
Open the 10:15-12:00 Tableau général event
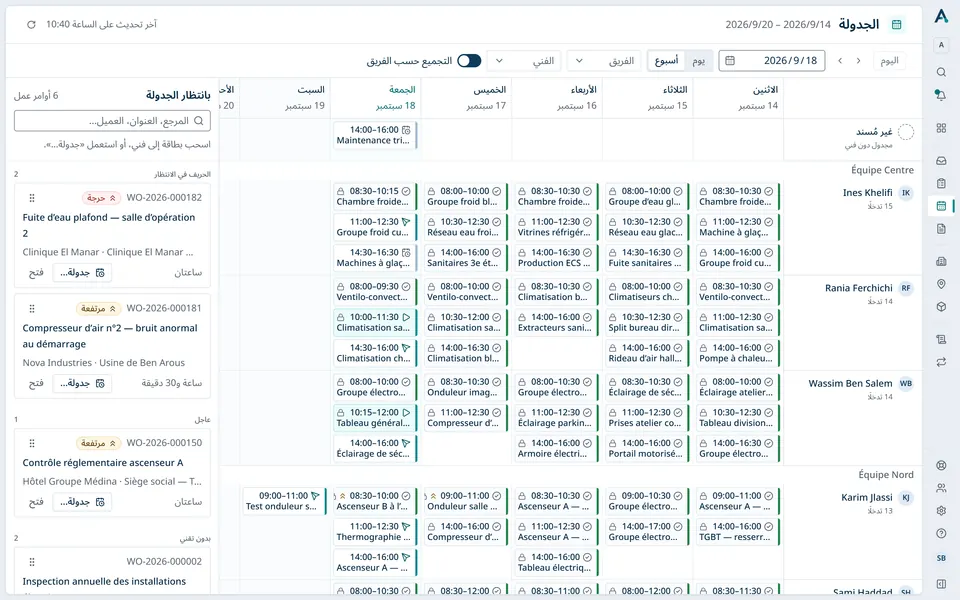(x=375, y=418)
